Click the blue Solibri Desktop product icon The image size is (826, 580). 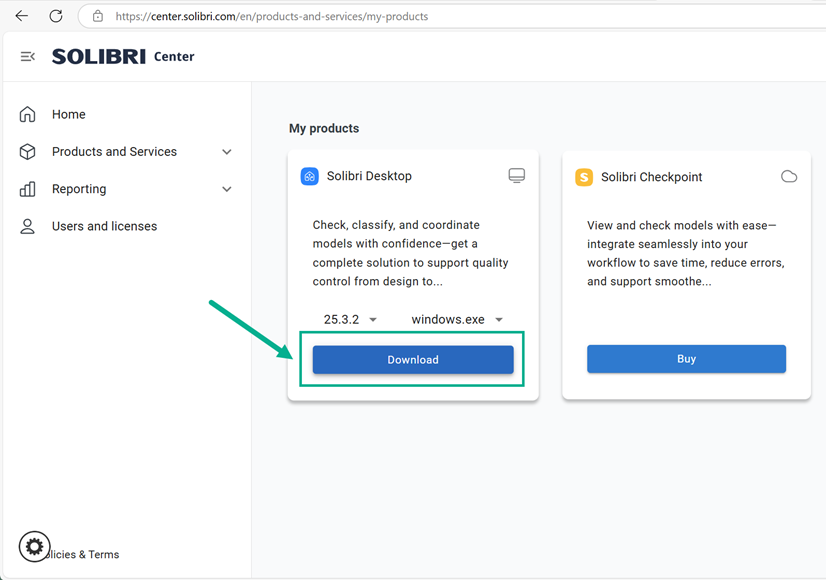pyautogui.click(x=310, y=176)
